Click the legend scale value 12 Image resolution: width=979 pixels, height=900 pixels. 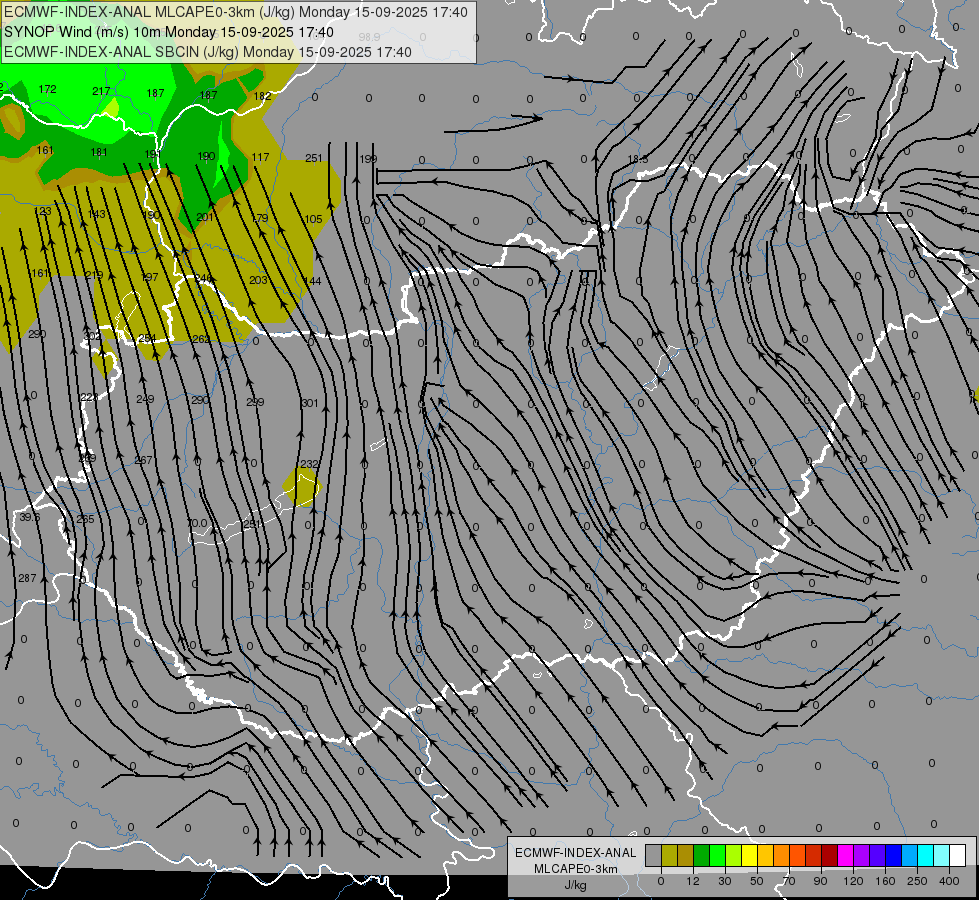(693, 881)
